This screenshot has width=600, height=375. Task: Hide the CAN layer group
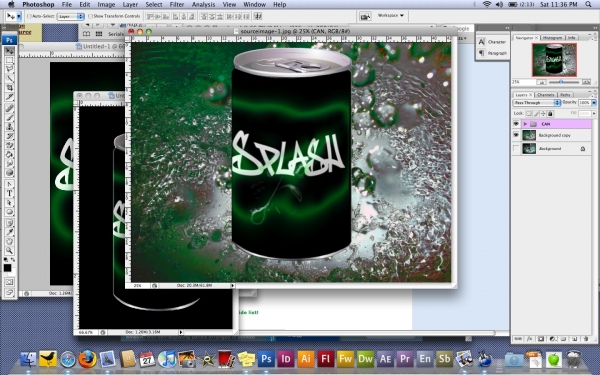516,124
